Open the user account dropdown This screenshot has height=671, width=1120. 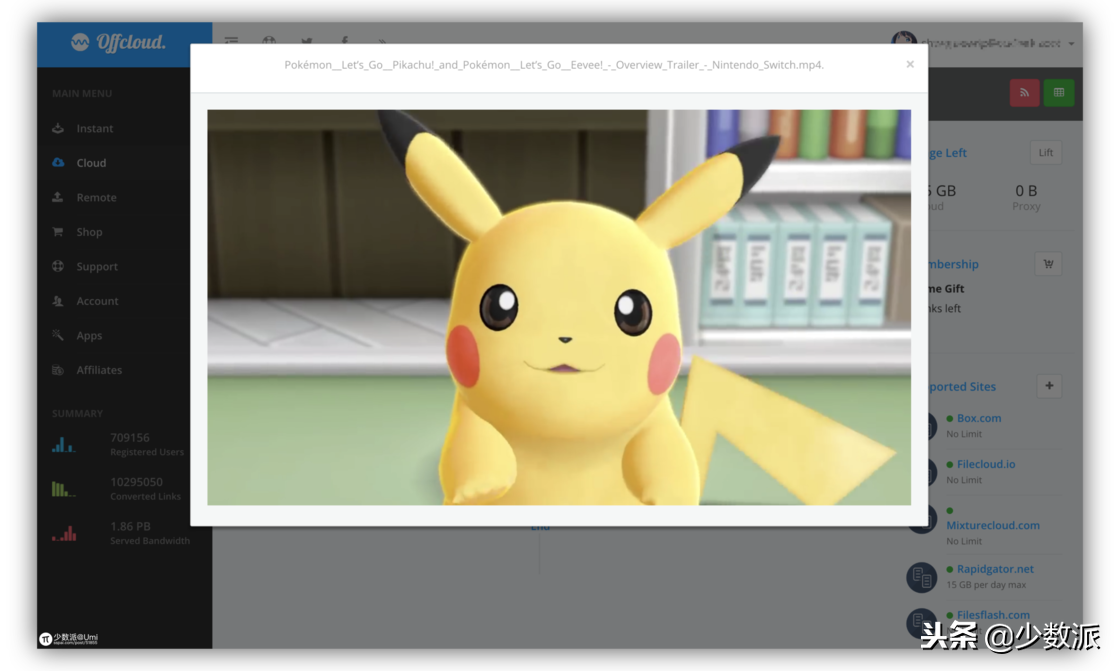[x=1071, y=43]
